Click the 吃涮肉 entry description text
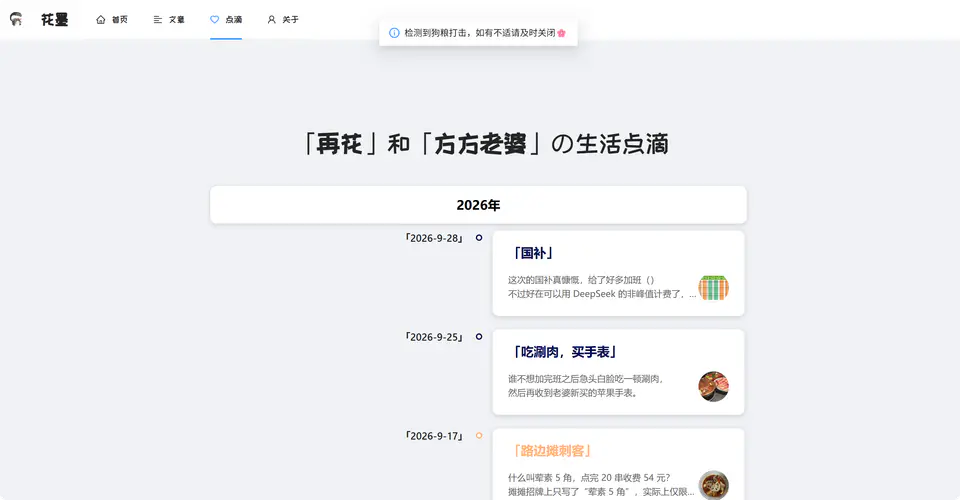The image size is (960, 500). click(586, 386)
